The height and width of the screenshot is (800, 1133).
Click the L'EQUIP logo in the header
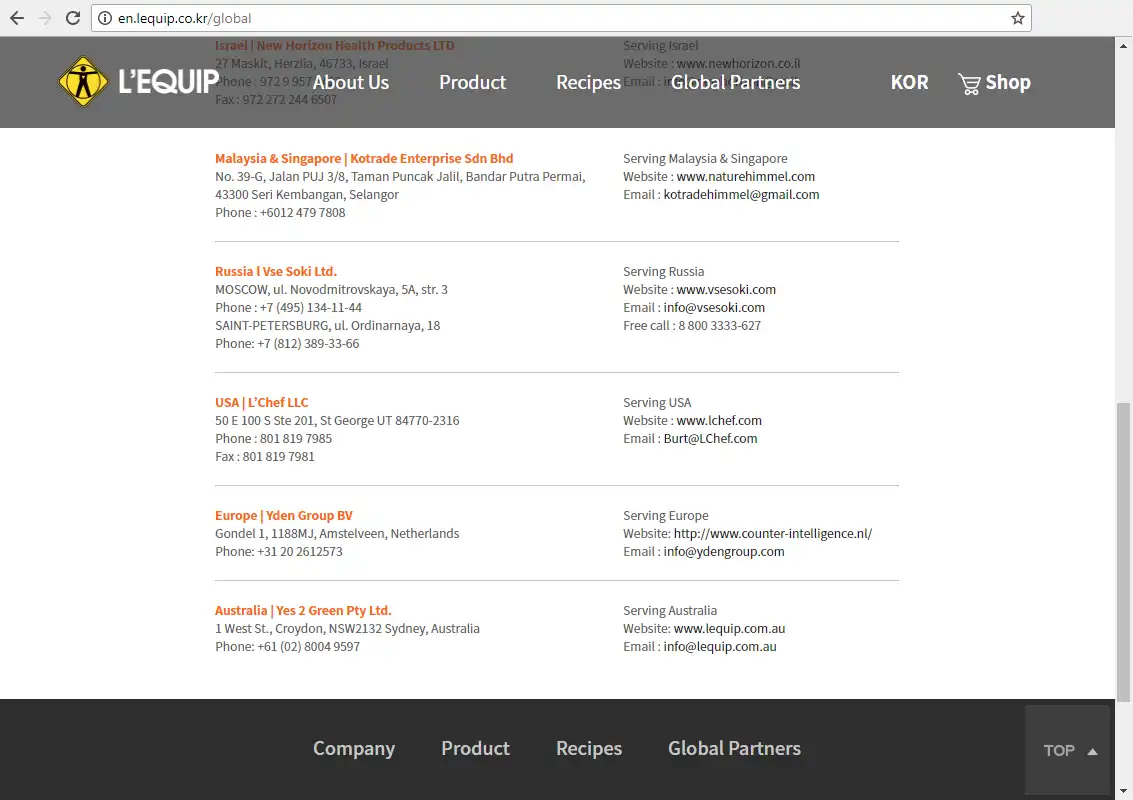coord(139,82)
